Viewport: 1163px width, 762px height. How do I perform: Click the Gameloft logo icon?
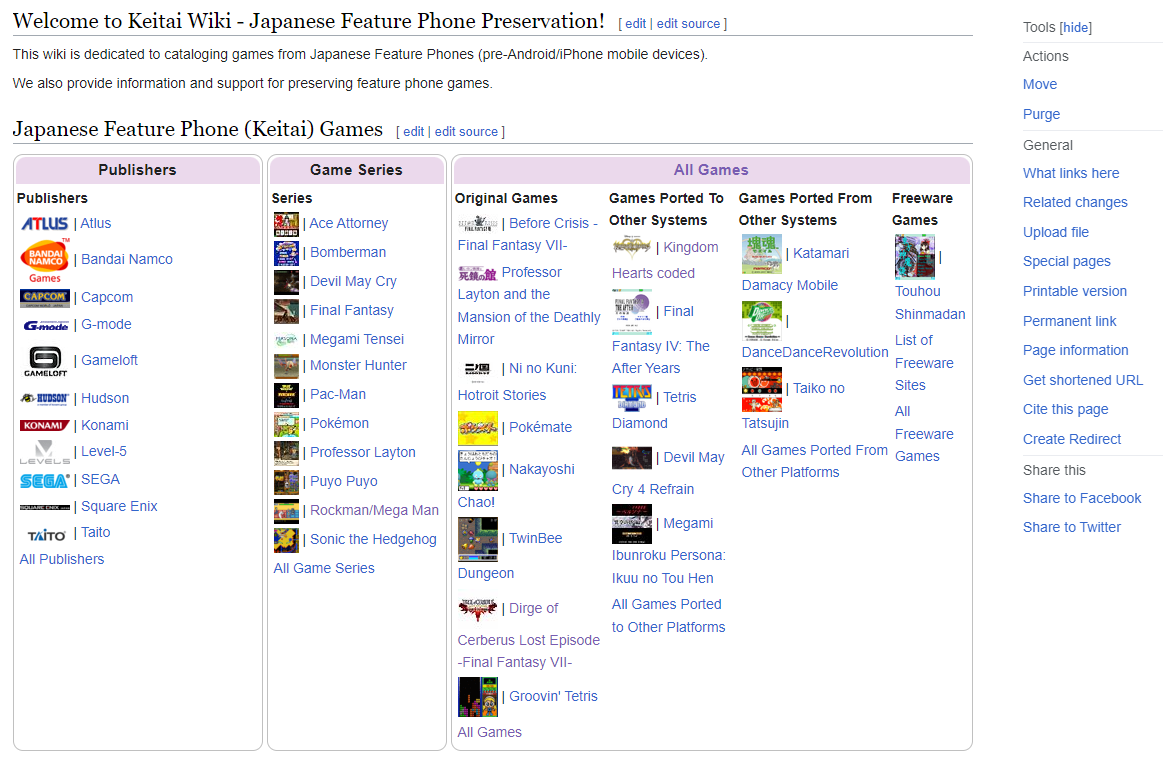point(45,361)
